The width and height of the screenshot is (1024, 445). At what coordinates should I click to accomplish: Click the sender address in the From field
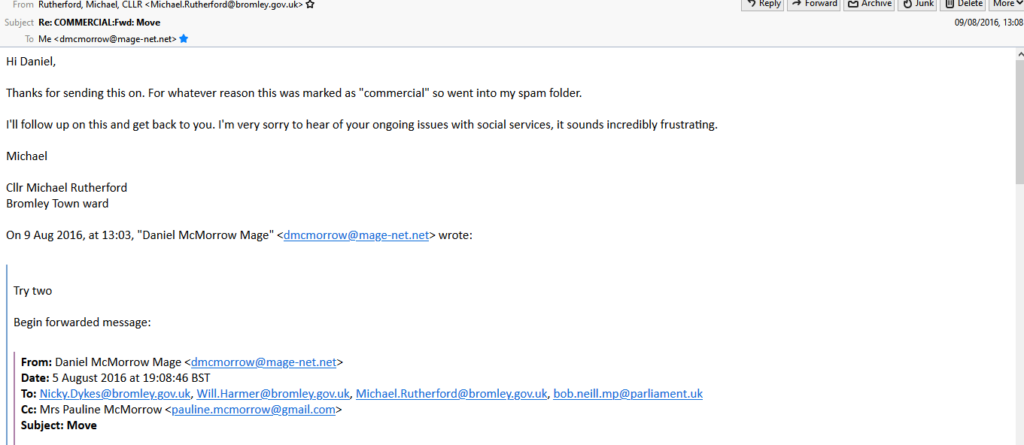[170, 4]
